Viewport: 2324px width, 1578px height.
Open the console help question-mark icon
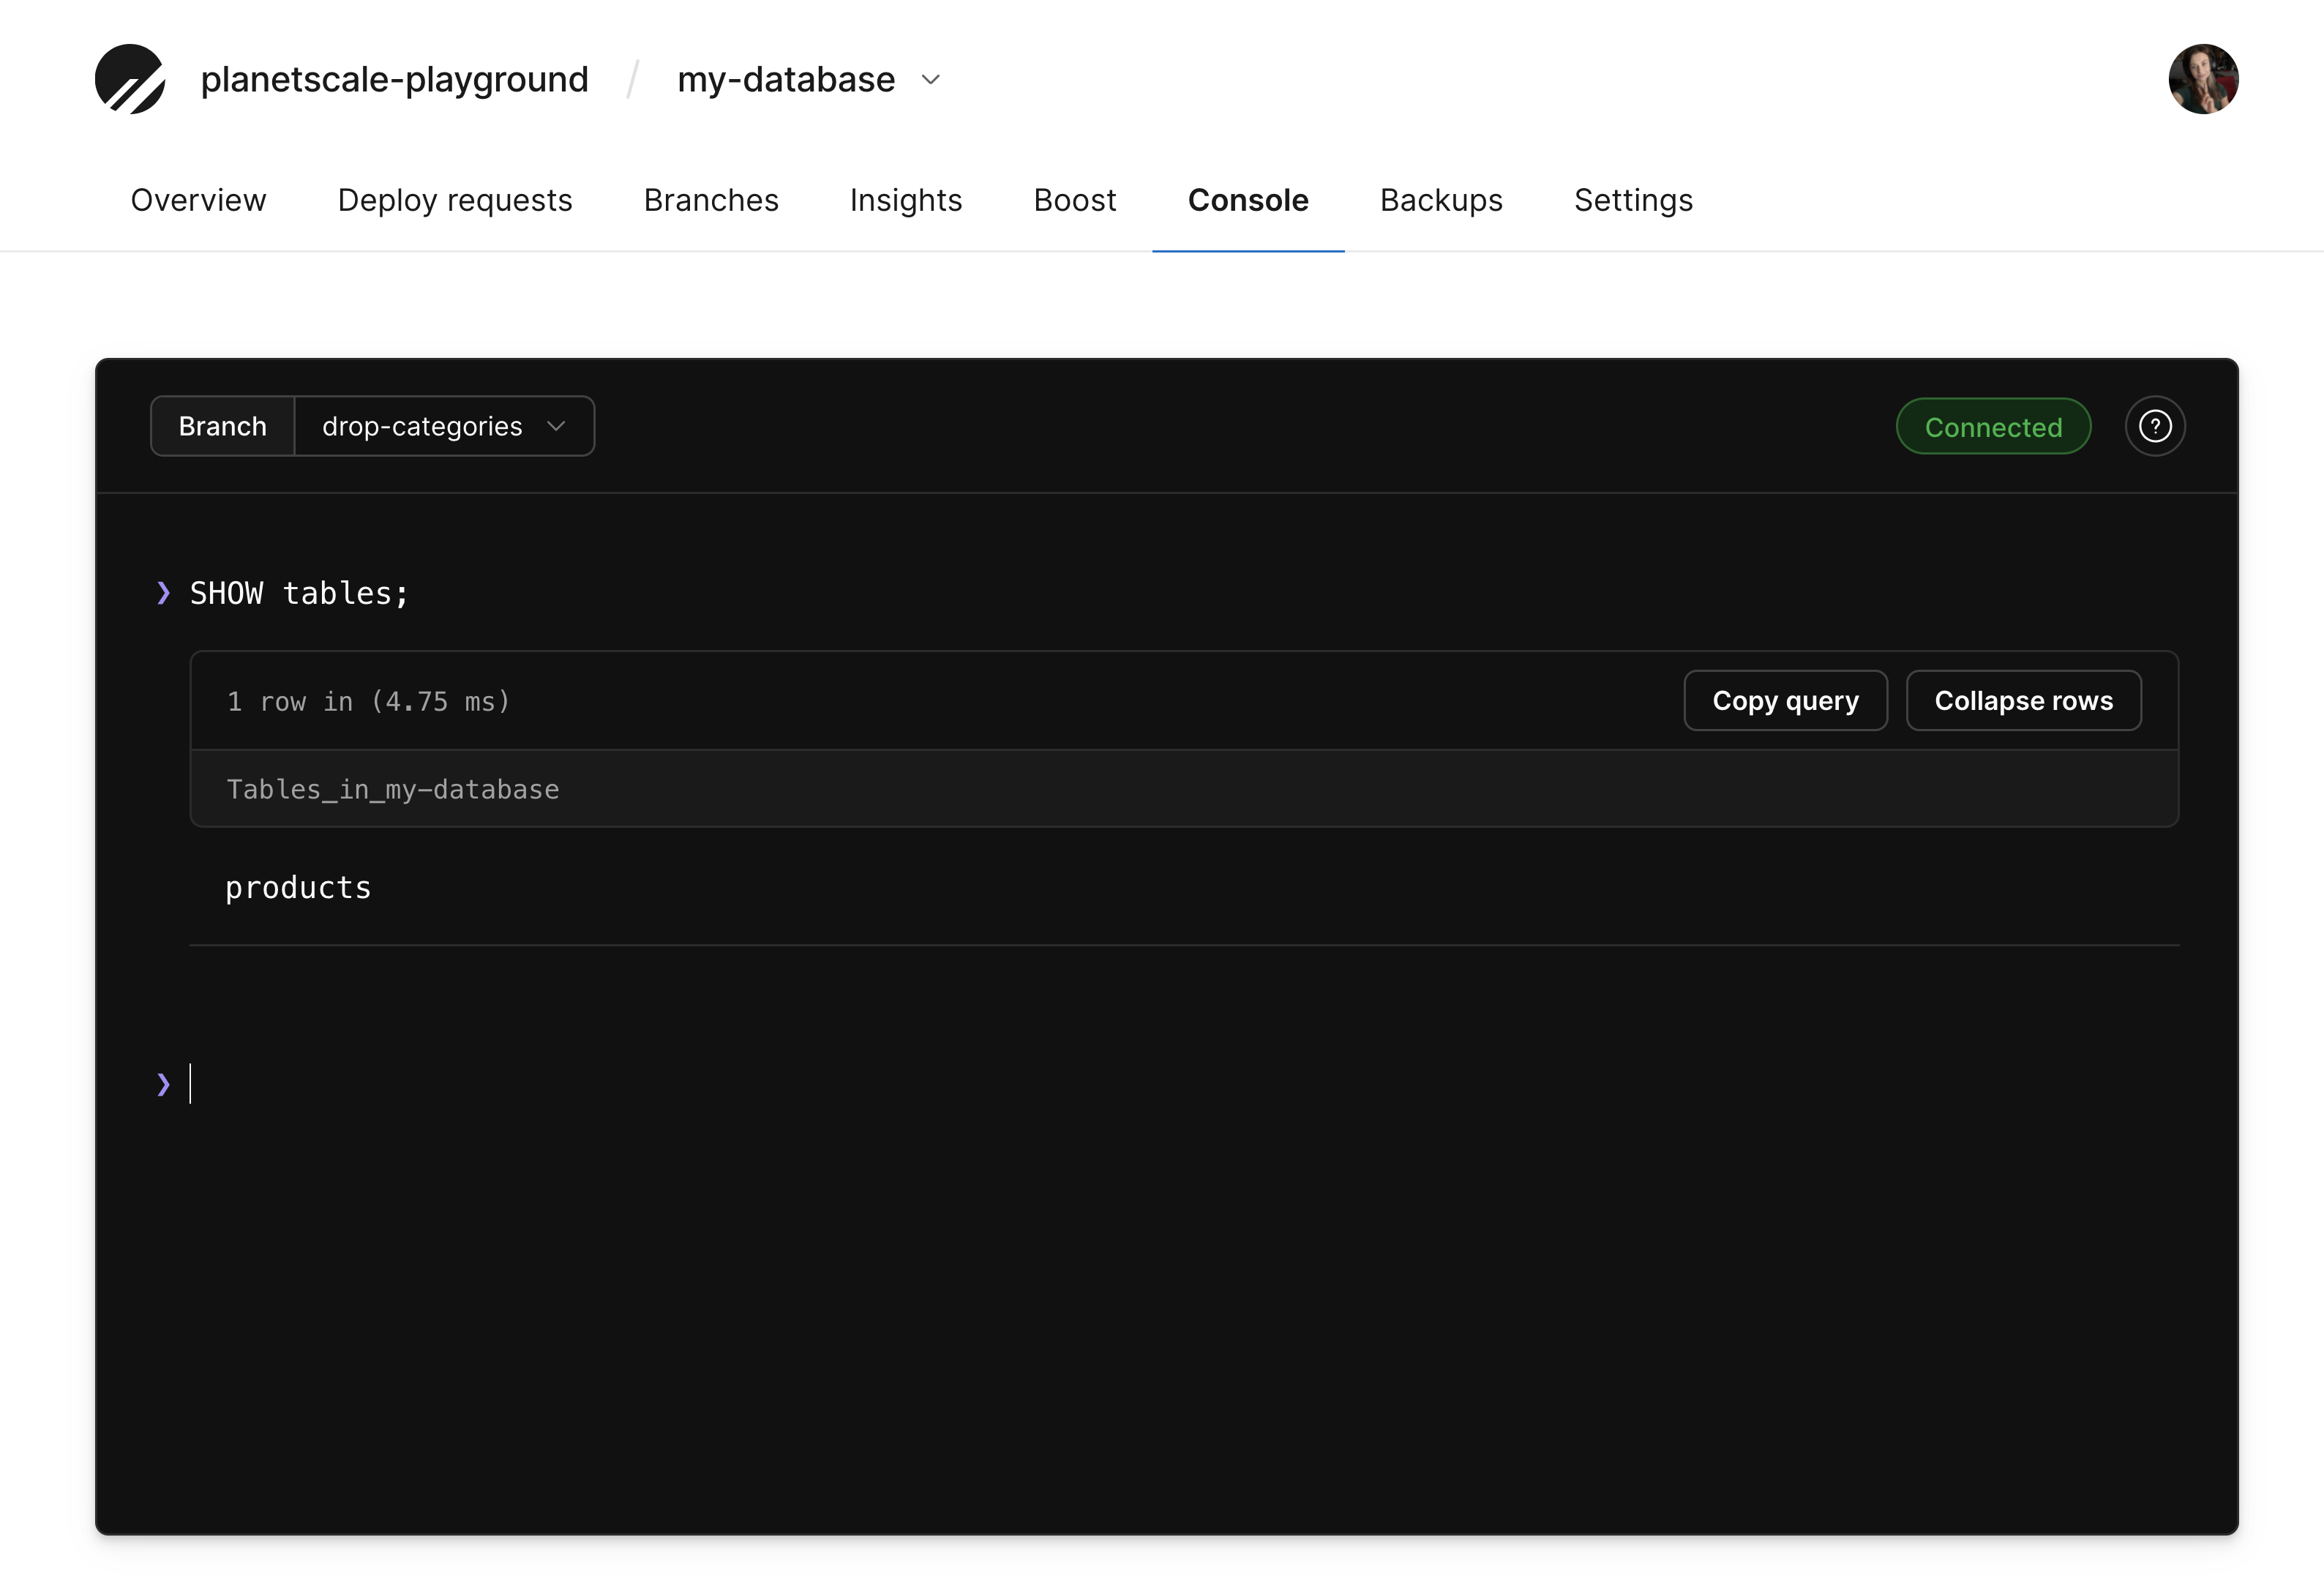[2155, 427]
